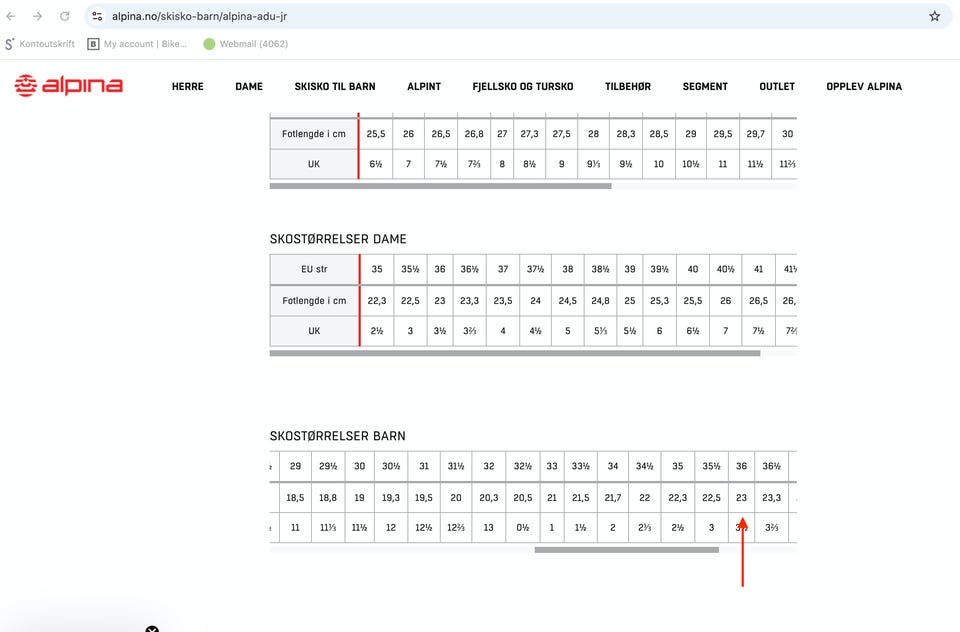The width and height of the screenshot is (960, 632).
Task: Click EU size 40 in Dame table
Action: [692, 269]
